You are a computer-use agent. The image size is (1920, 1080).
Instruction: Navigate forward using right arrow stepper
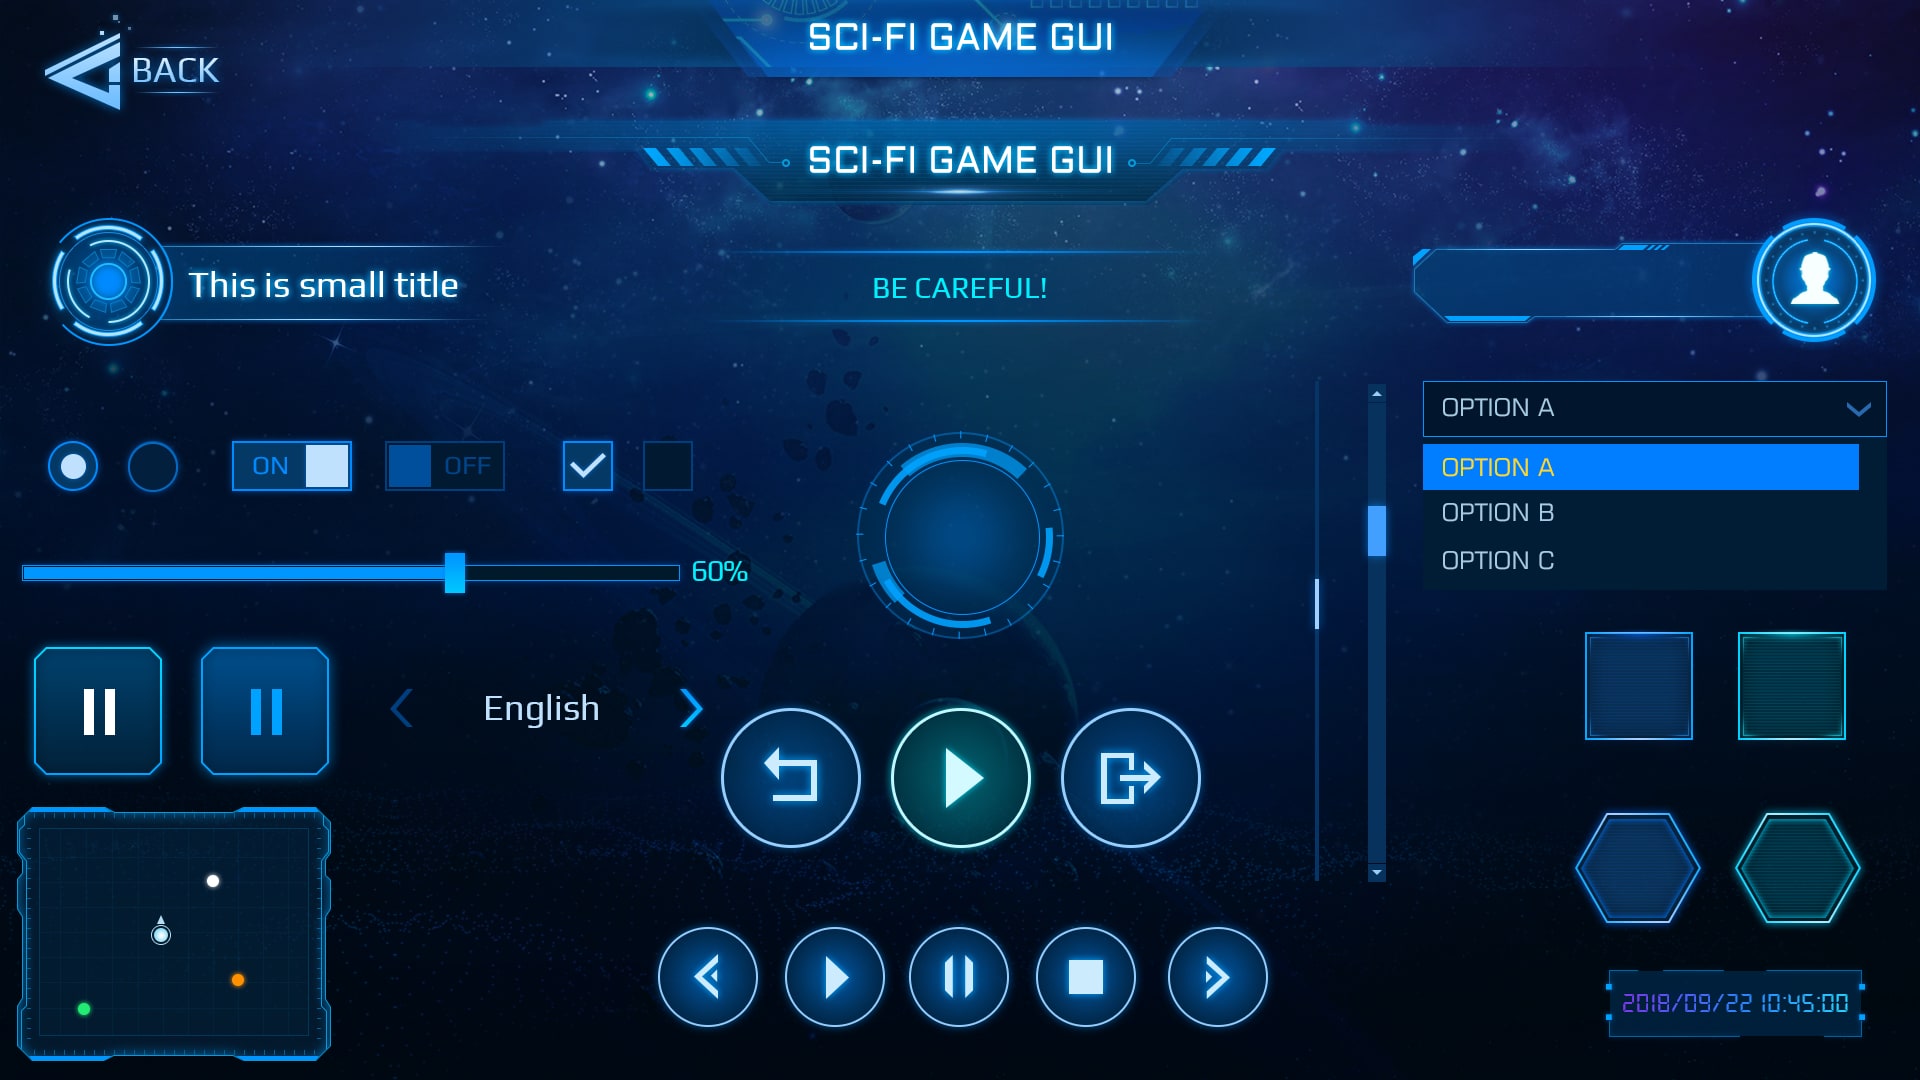pos(691,708)
